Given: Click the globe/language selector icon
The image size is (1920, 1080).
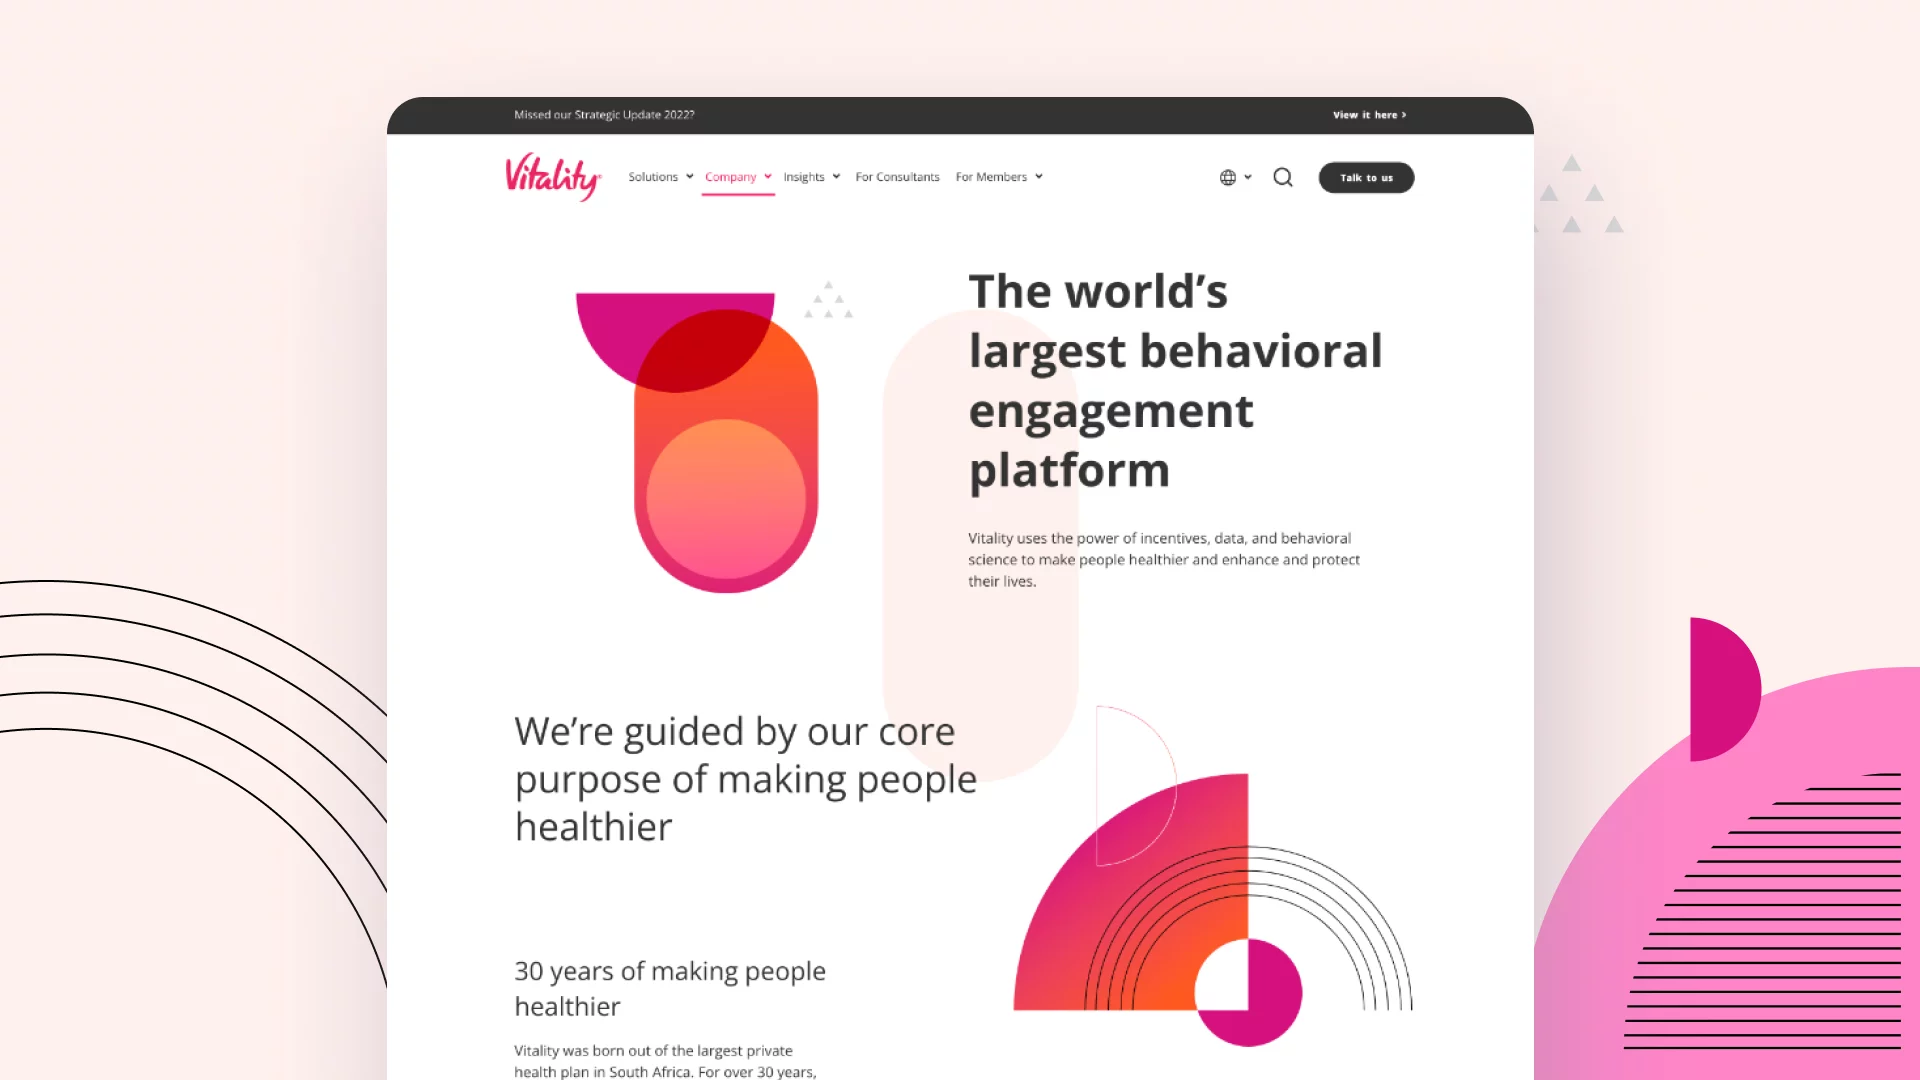Looking at the screenshot, I should 1226,177.
